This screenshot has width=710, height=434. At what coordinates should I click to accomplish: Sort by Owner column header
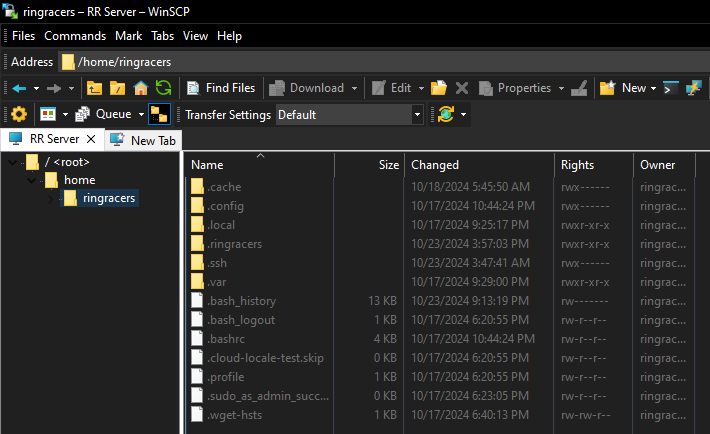coord(664,165)
